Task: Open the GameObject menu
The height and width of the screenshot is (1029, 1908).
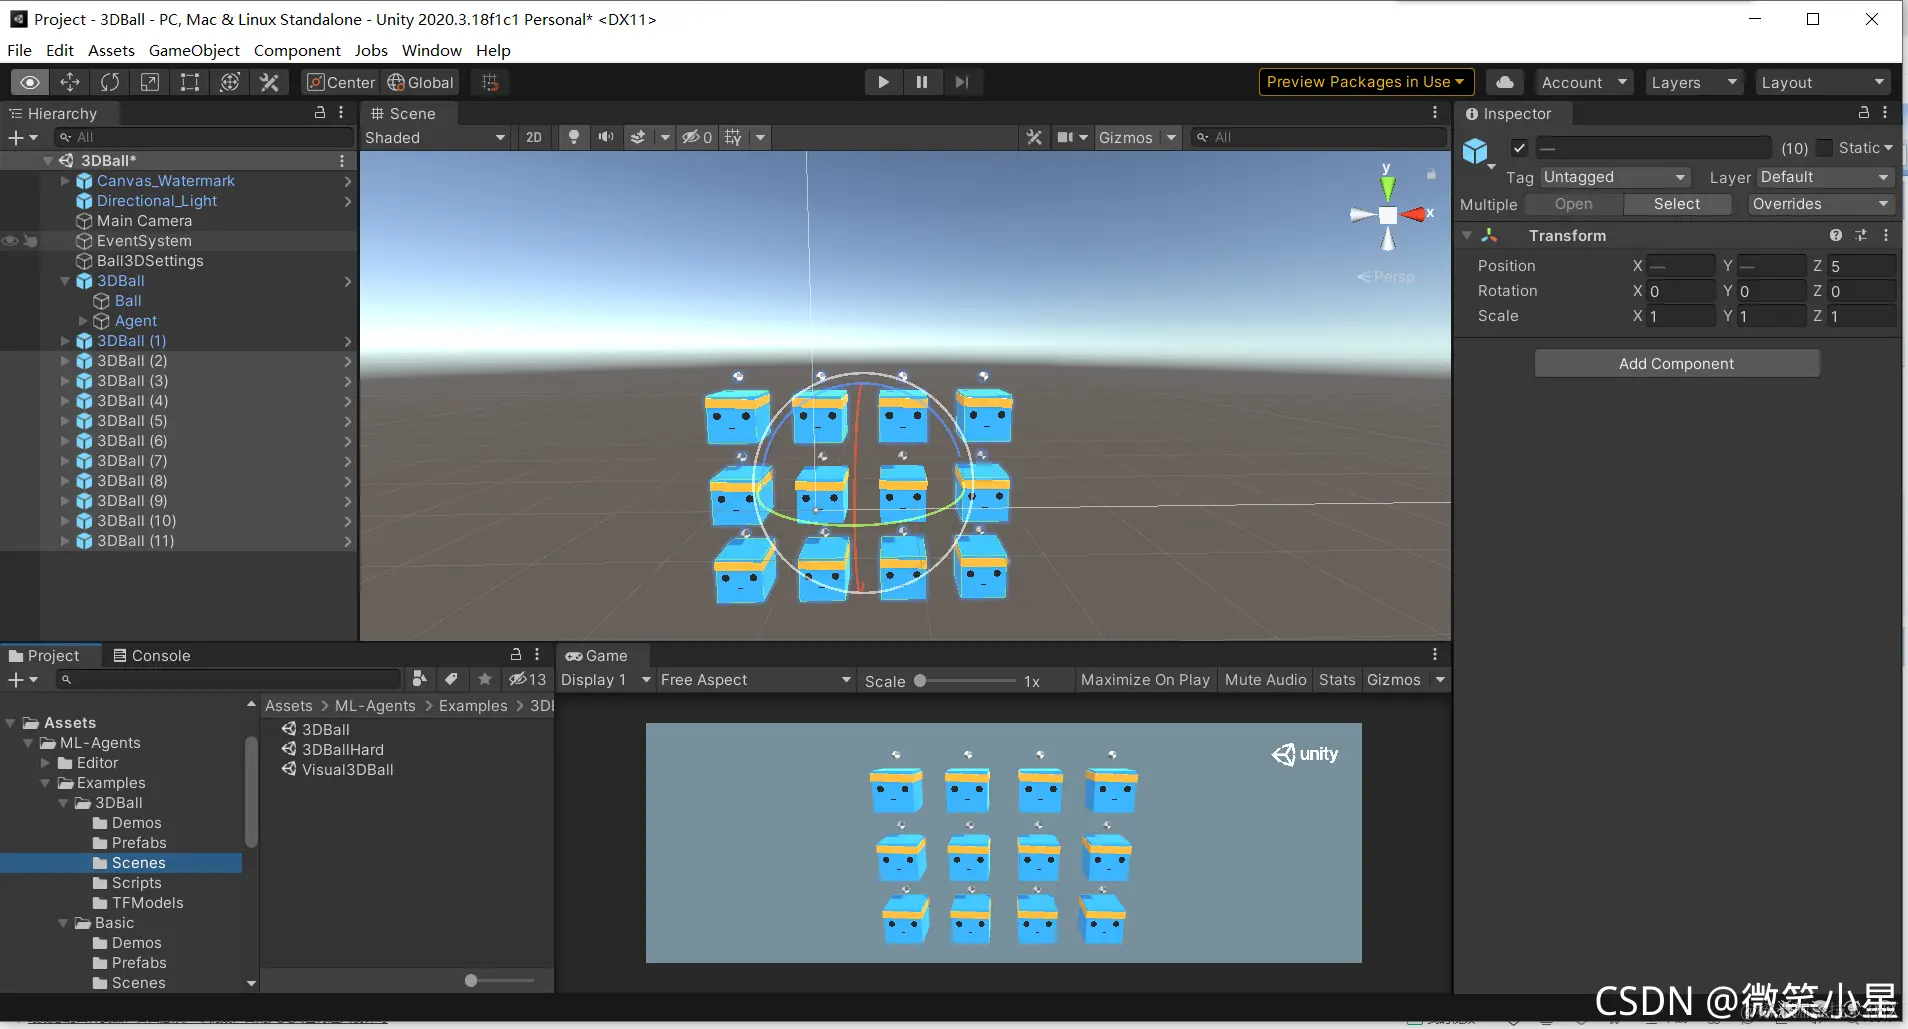Action: click(194, 50)
